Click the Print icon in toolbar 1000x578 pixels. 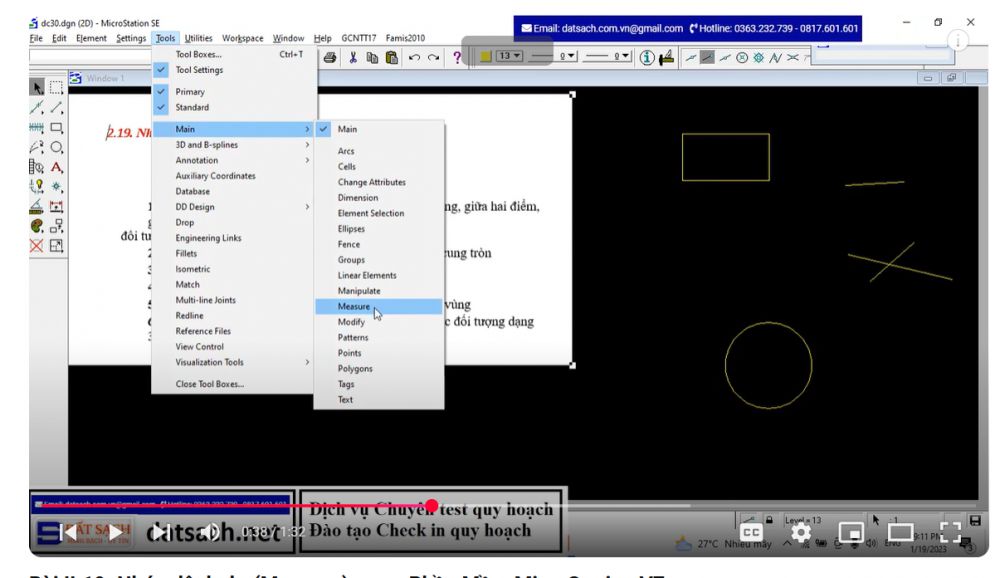click(x=330, y=59)
